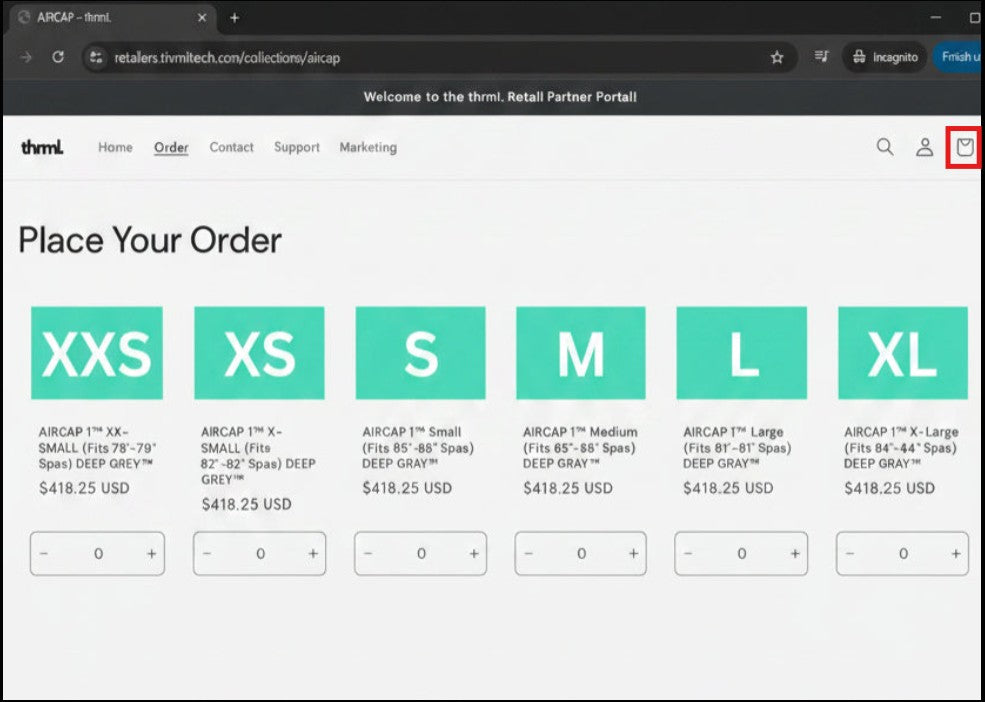Image resolution: width=985 pixels, height=702 pixels.
Task: Increase quantity for X-Small AIRCAP
Action: (313, 554)
